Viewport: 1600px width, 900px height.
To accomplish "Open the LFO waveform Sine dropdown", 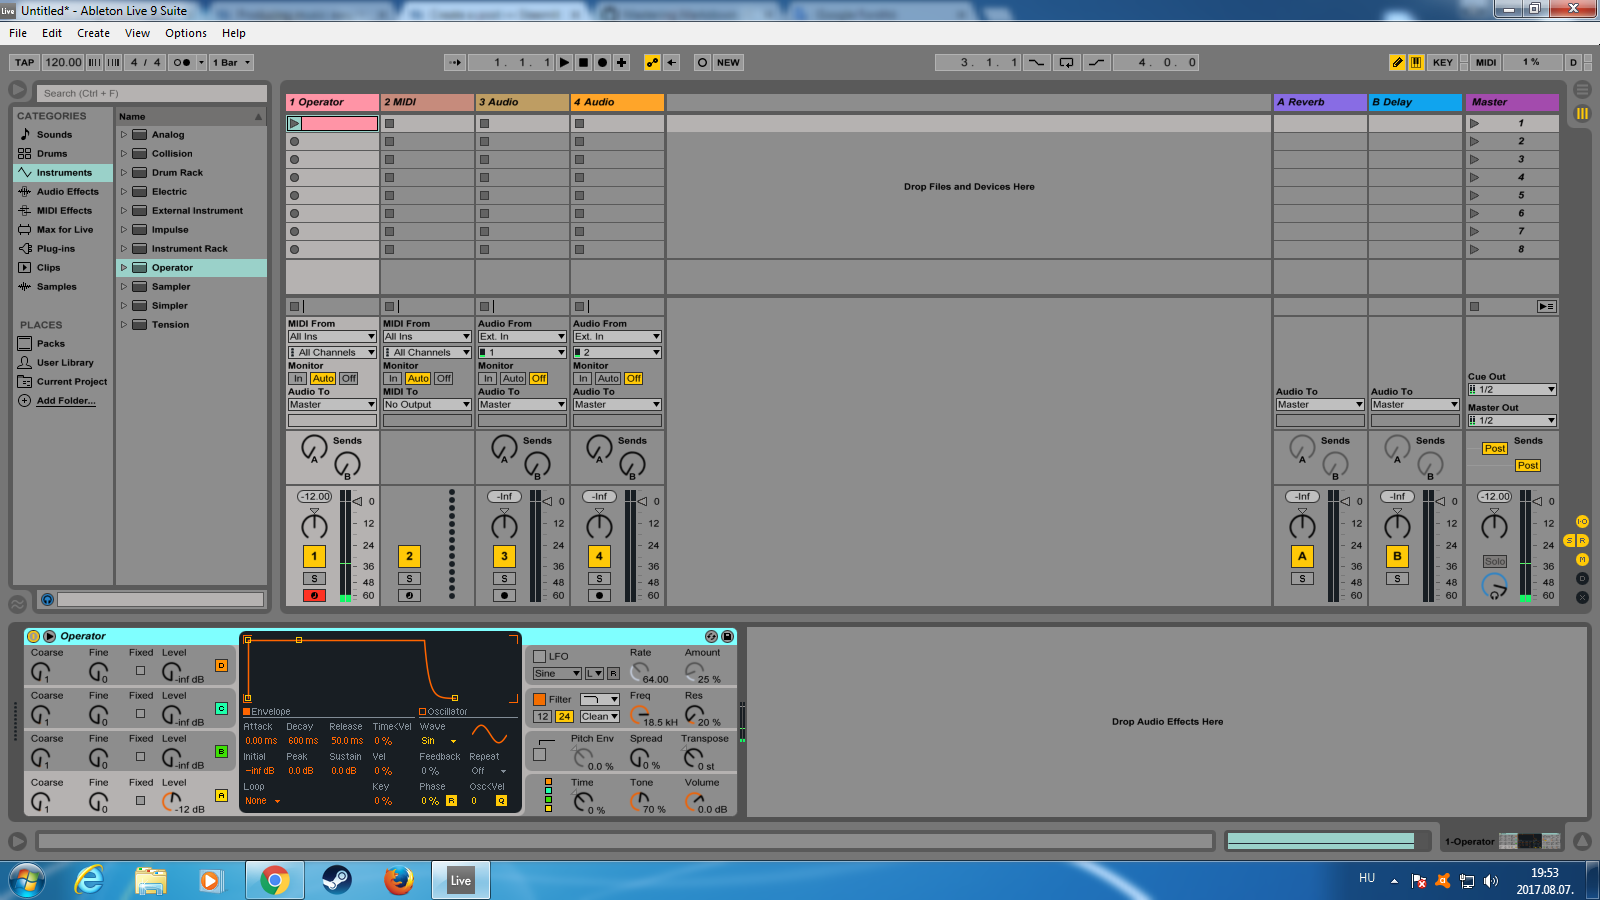I will point(557,673).
